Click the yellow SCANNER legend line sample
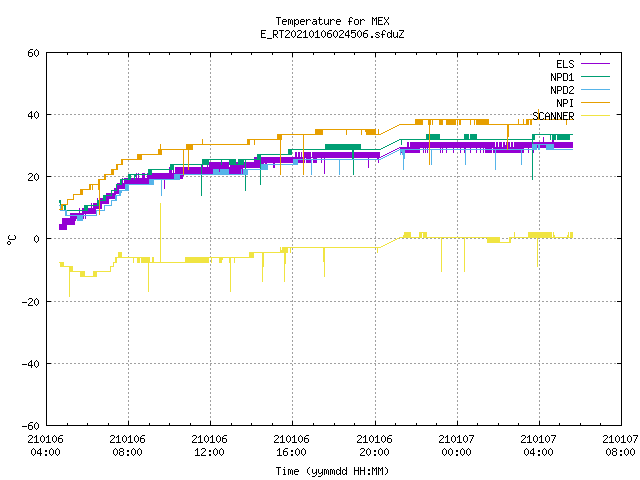 coord(595,116)
